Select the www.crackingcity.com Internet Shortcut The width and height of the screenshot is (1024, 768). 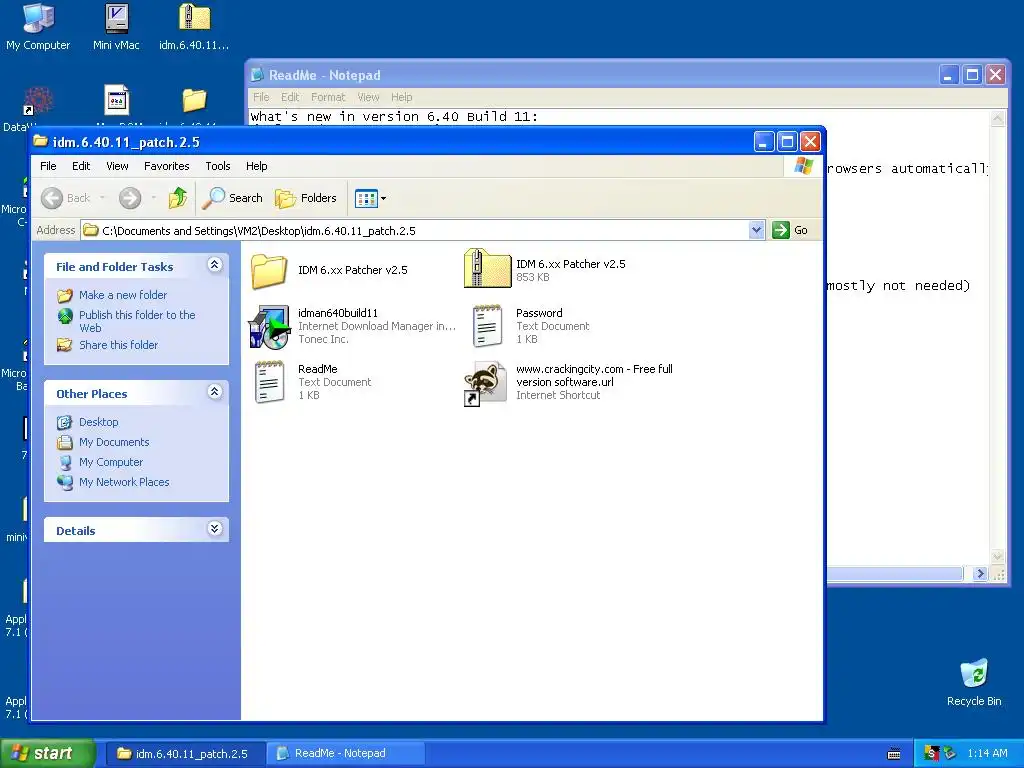point(485,383)
